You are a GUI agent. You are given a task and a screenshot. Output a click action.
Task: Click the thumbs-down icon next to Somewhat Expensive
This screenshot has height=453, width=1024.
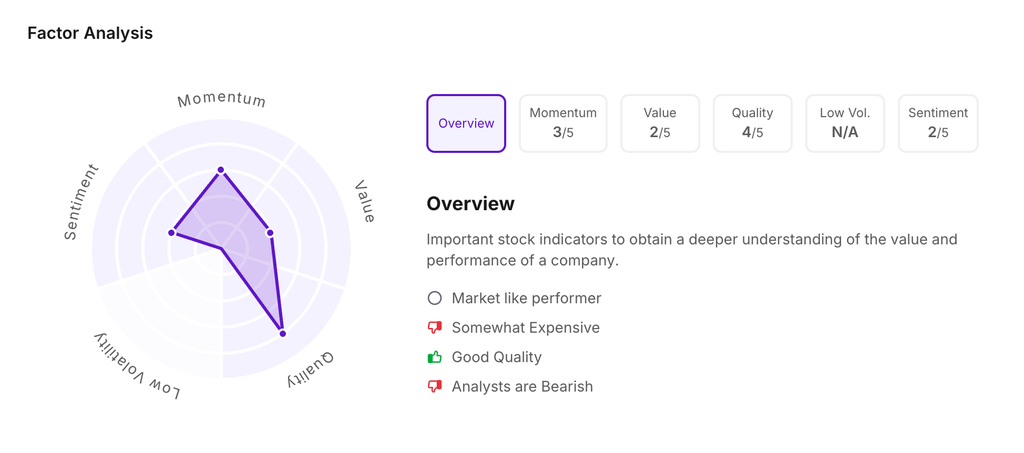(x=434, y=328)
